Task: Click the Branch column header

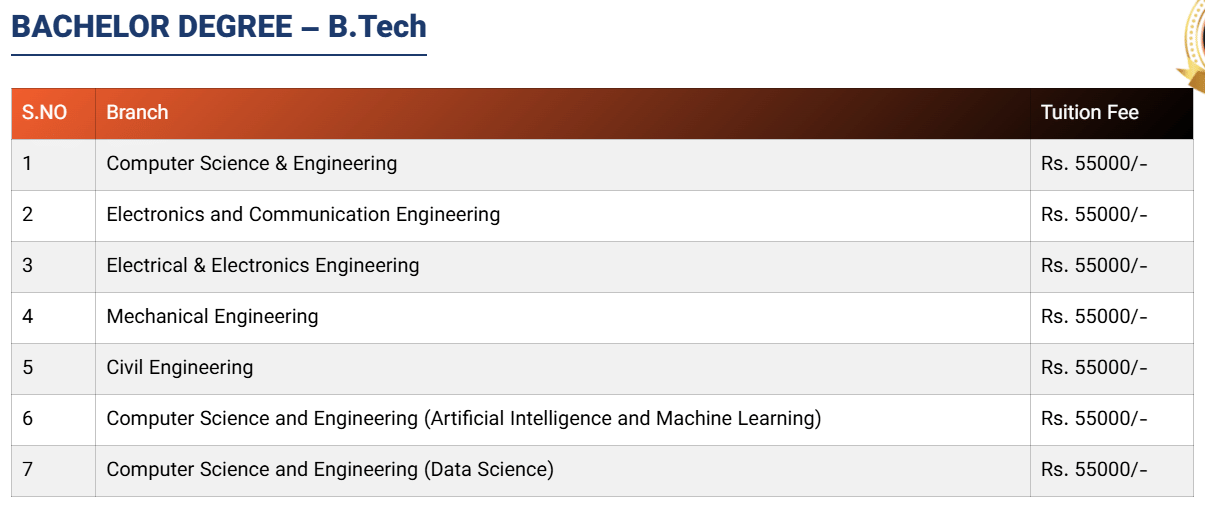Action: click(138, 113)
